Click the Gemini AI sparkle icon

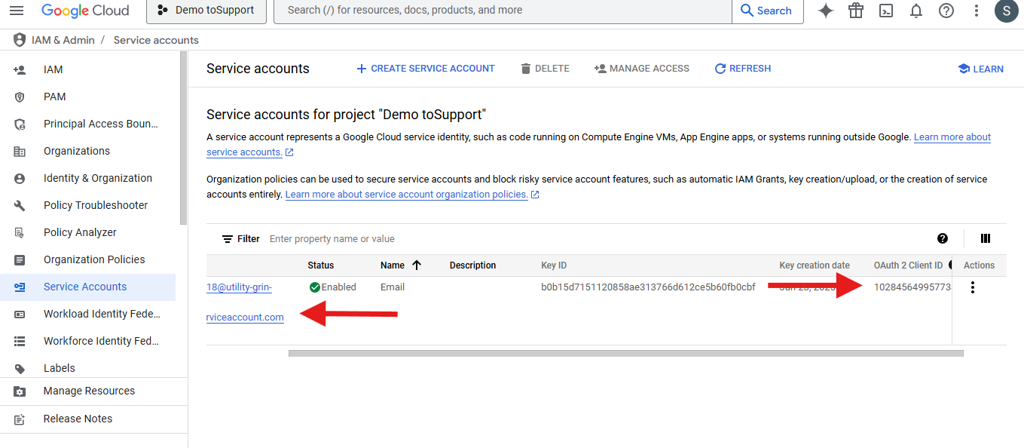pos(826,11)
